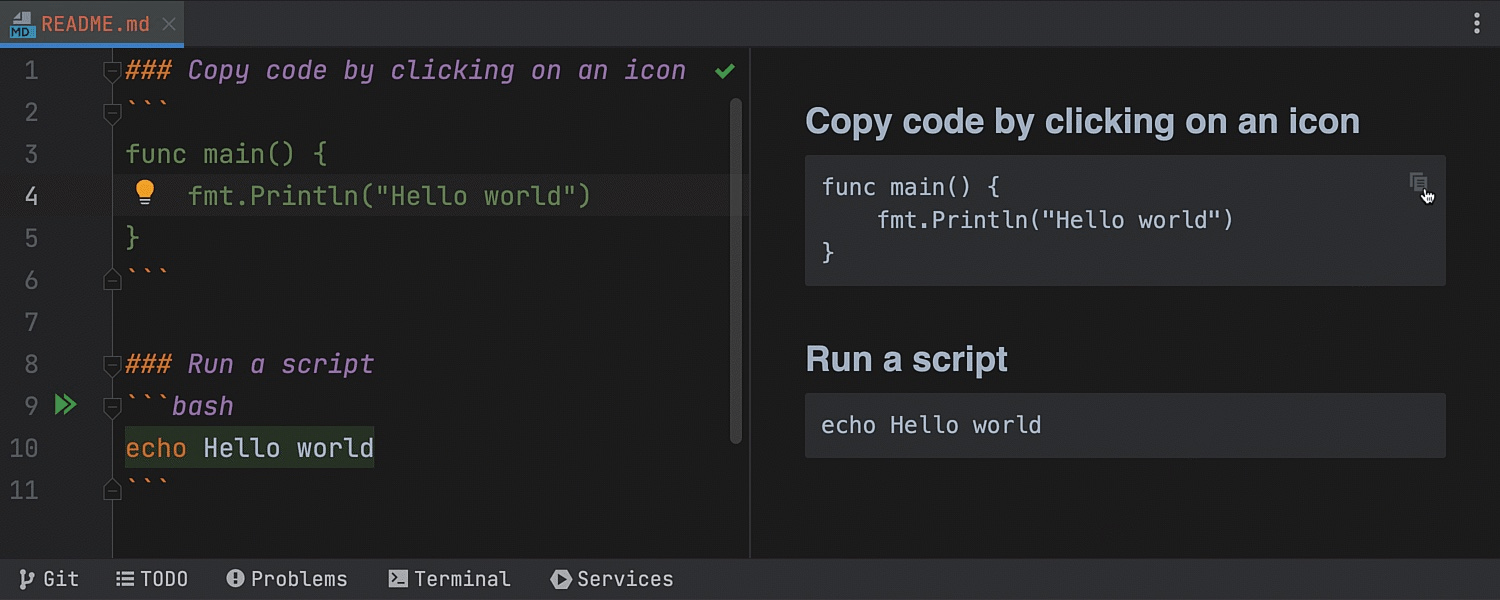
Task: Open the Problems tool window
Action: (287, 579)
